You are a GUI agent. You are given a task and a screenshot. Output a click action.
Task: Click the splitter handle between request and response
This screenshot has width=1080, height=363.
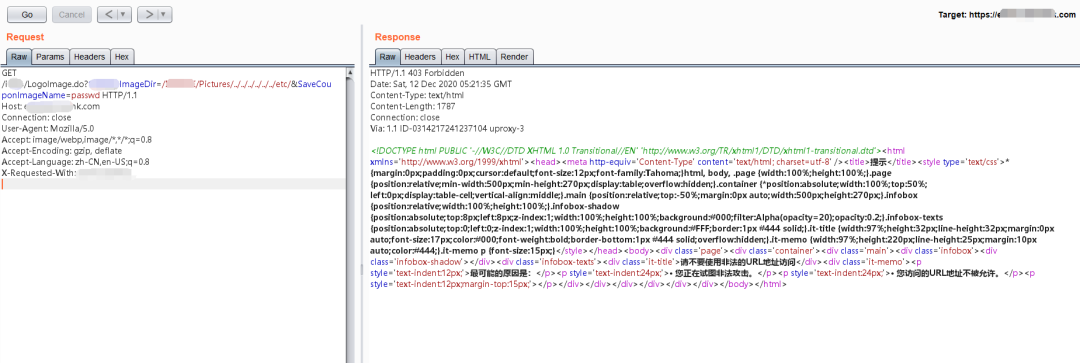(361, 269)
